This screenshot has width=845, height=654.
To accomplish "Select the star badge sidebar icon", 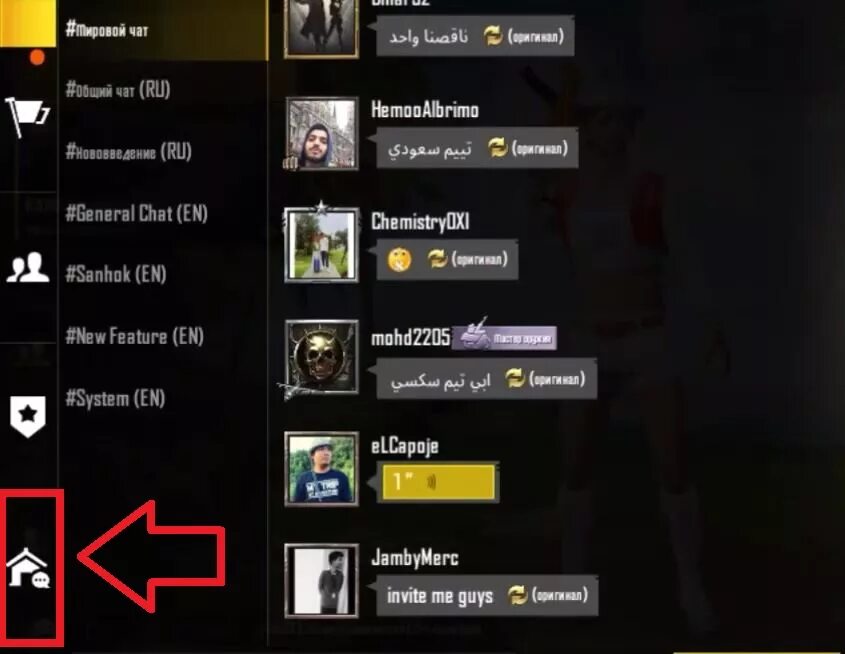I will coord(27,415).
